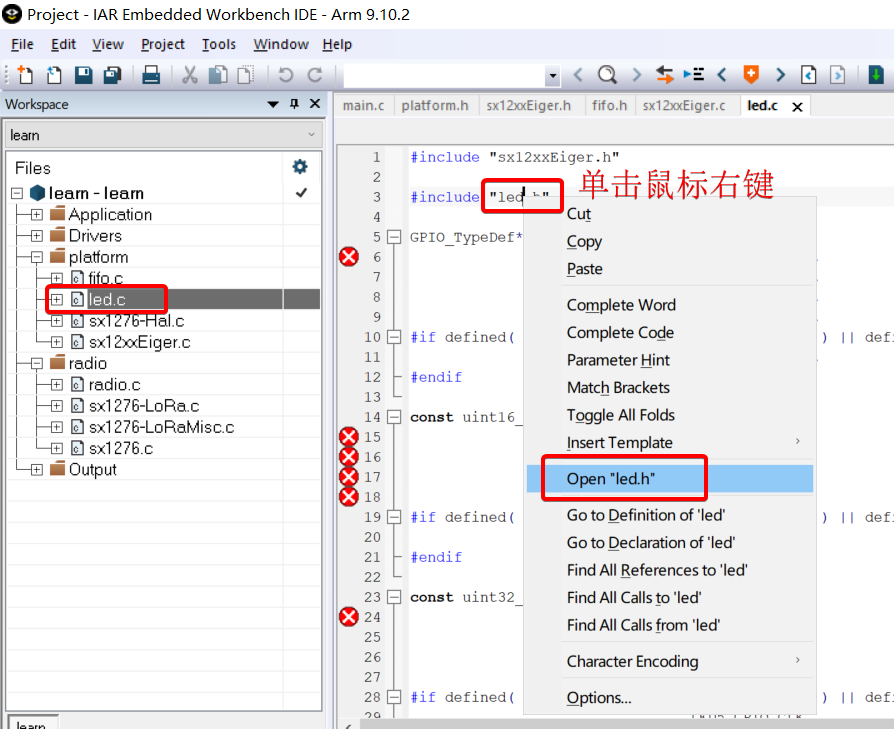The height and width of the screenshot is (729, 894).
Task: Collapse the radio folder in workspace tree
Action: tap(37, 364)
